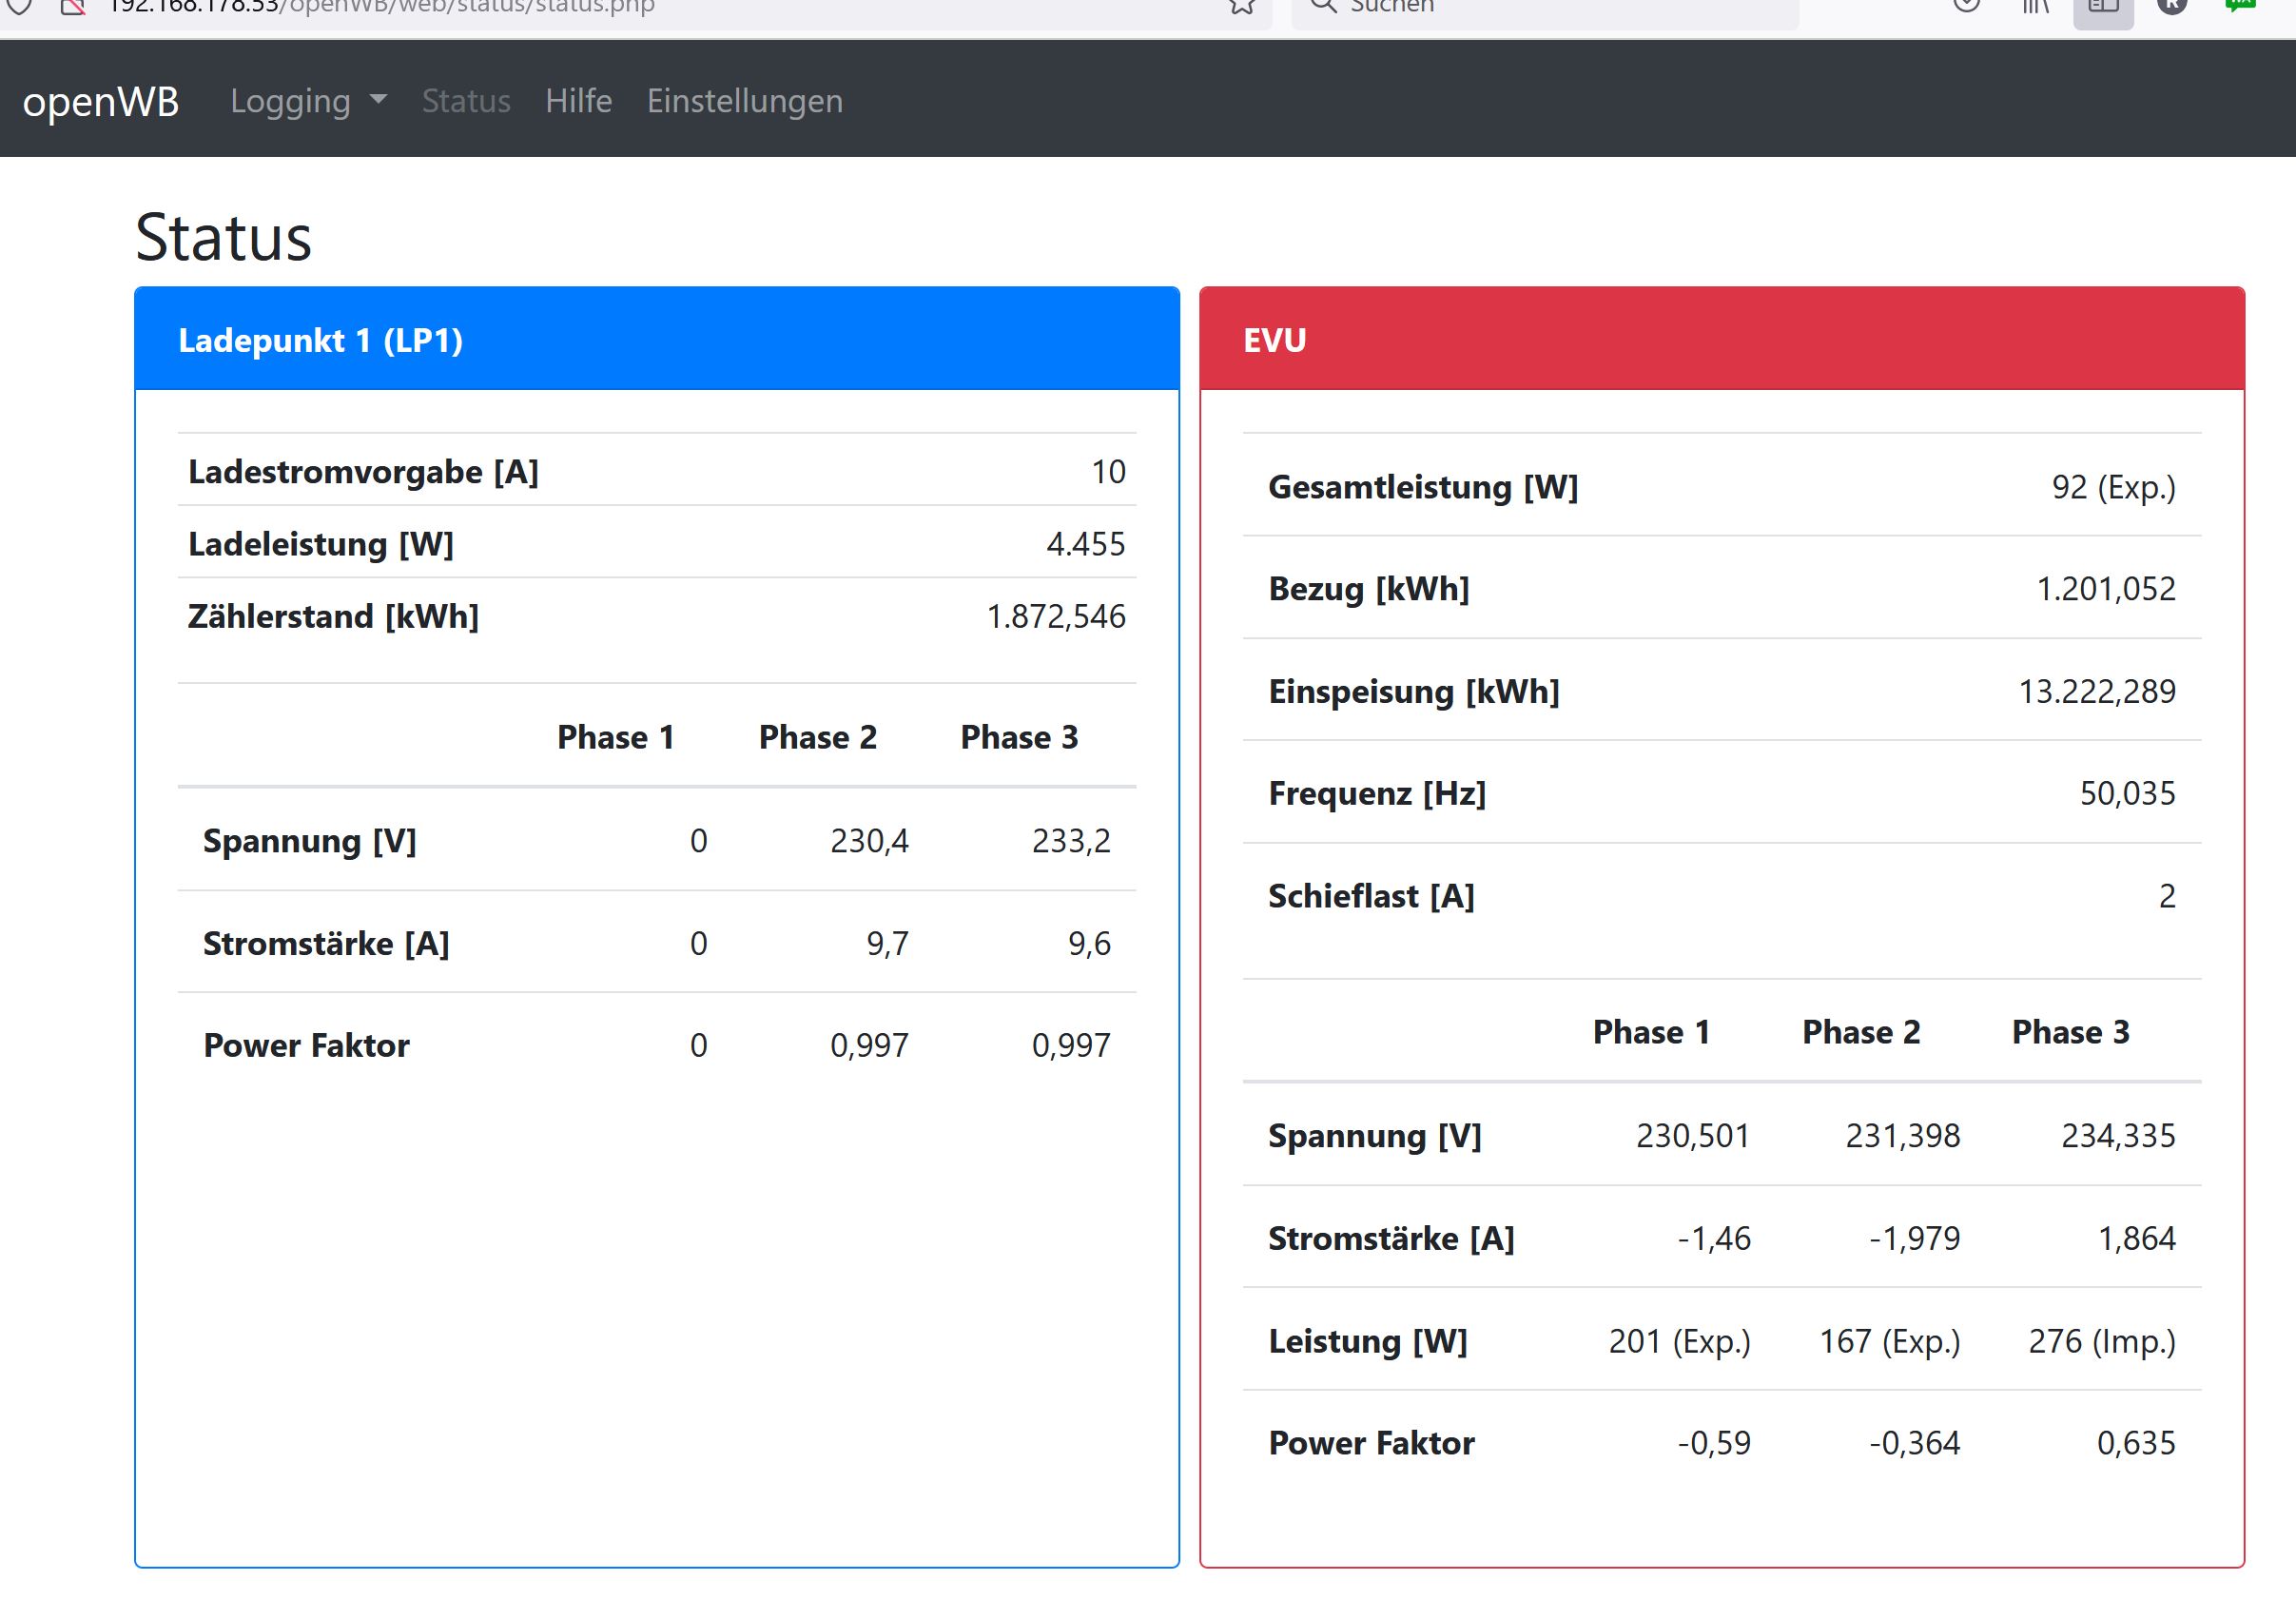Go to the Status nav item
2296x1600 pixels.
466,101
